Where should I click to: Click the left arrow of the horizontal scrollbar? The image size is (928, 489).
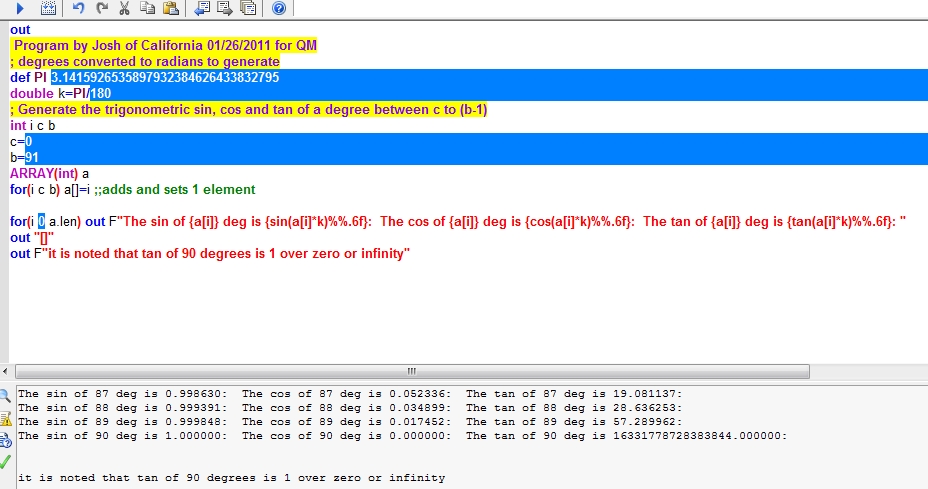[x=7, y=371]
